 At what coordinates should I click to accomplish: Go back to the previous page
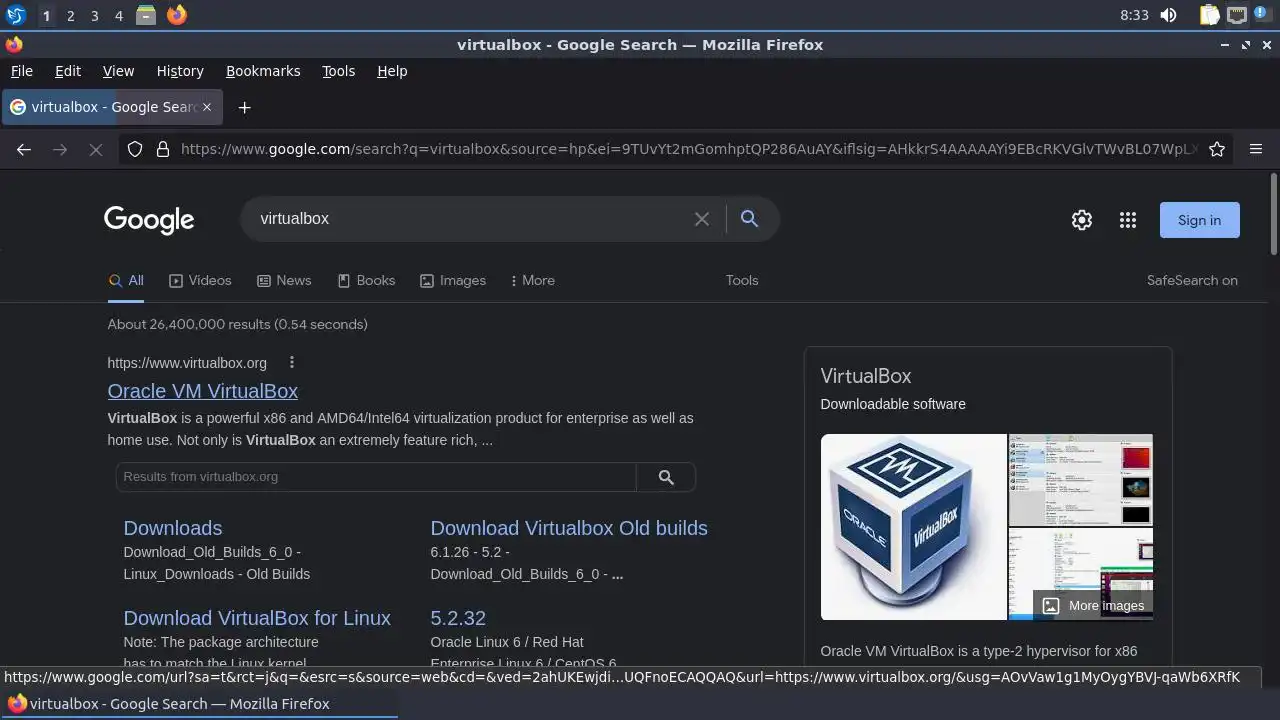coord(24,149)
